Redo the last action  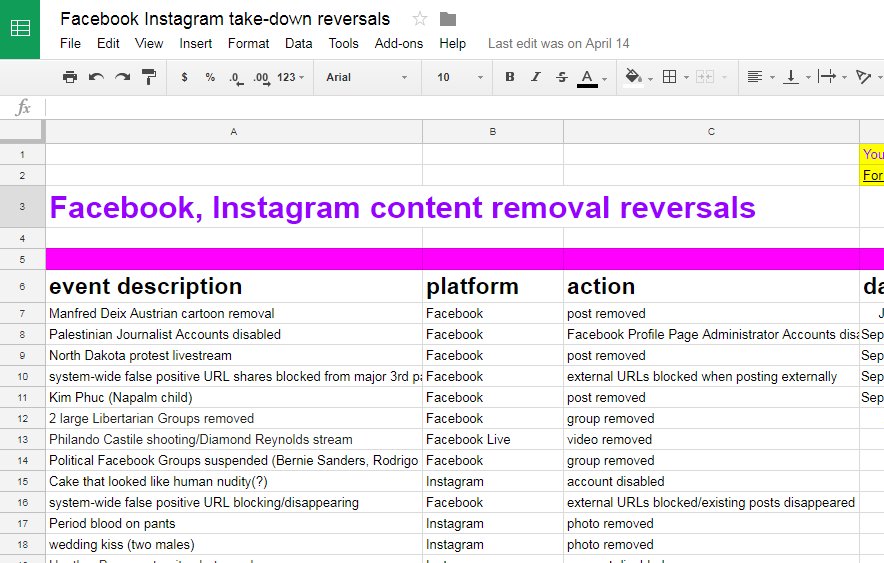[122, 77]
